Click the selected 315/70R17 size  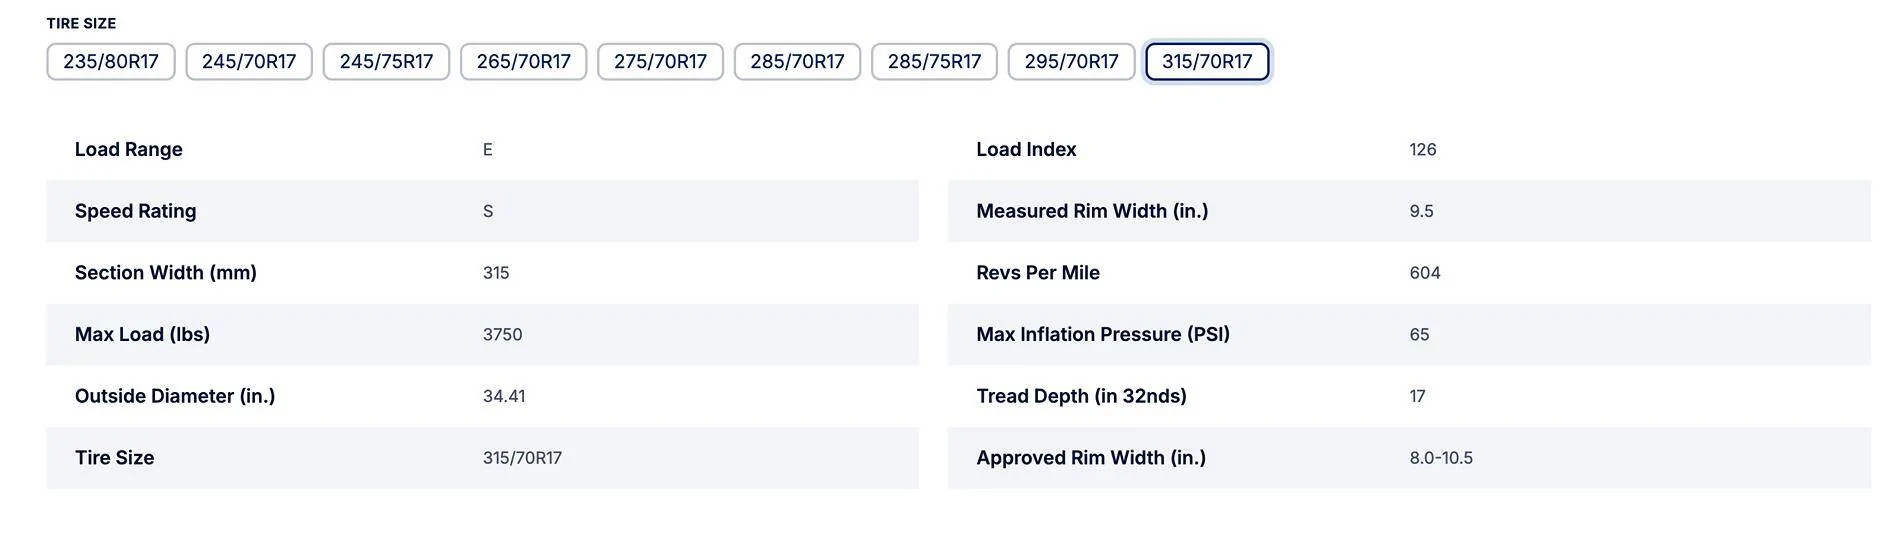pos(1207,62)
